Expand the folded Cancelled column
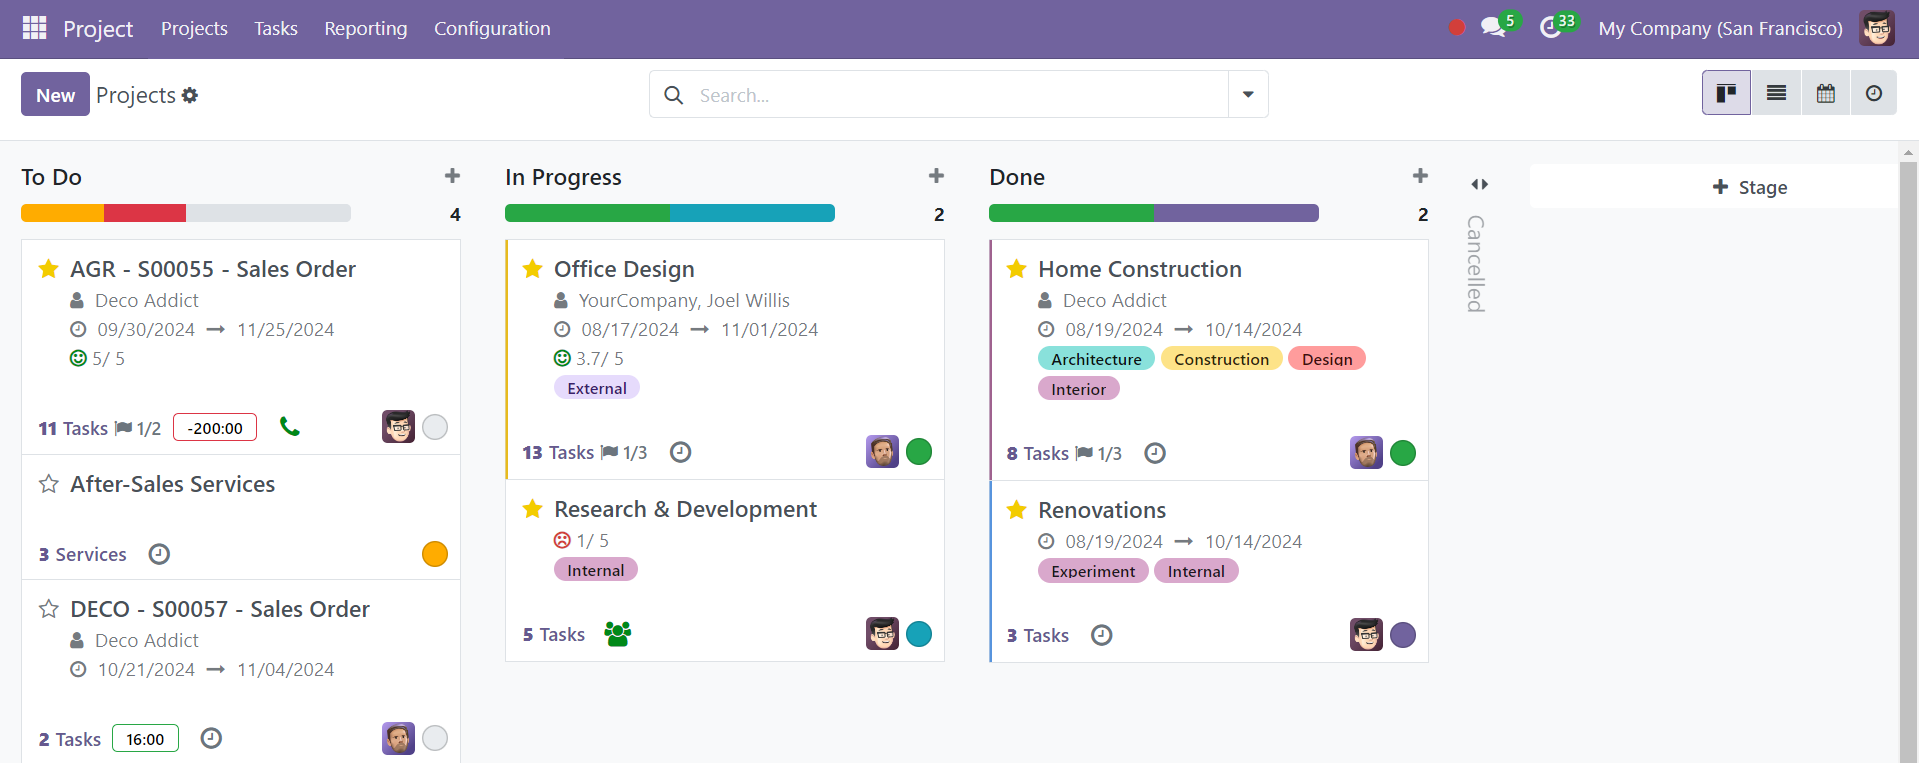 coord(1479,184)
